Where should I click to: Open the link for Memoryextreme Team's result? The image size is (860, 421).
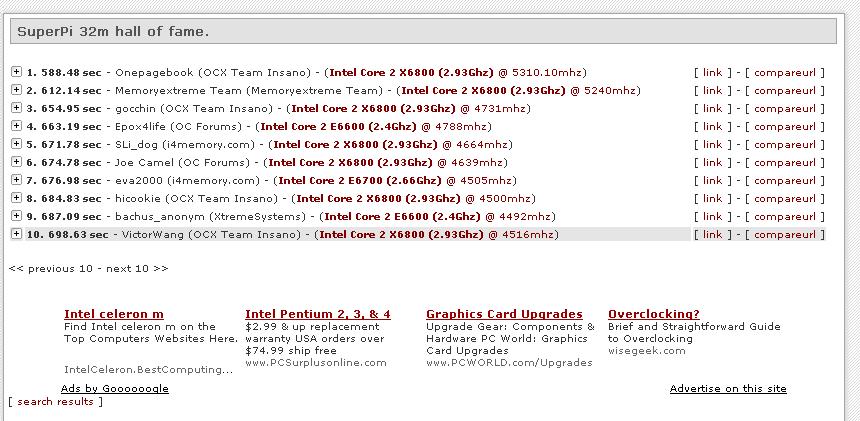712,90
